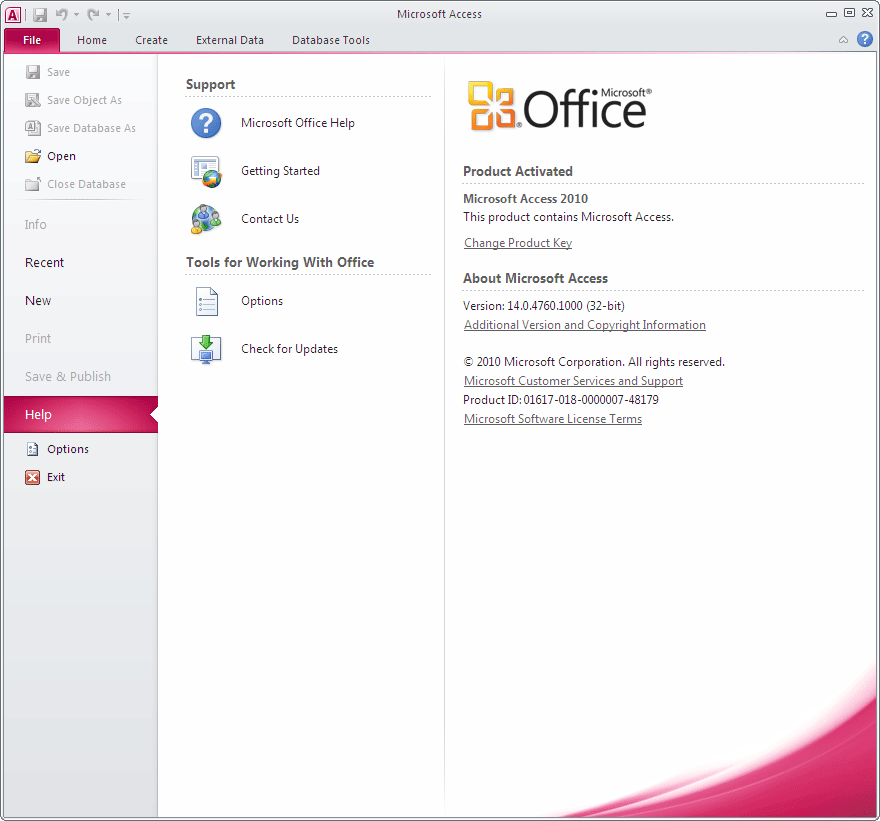The width and height of the screenshot is (880, 821).
Task: Open Microsoft Customer Services and Support link
Action: click(x=574, y=381)
